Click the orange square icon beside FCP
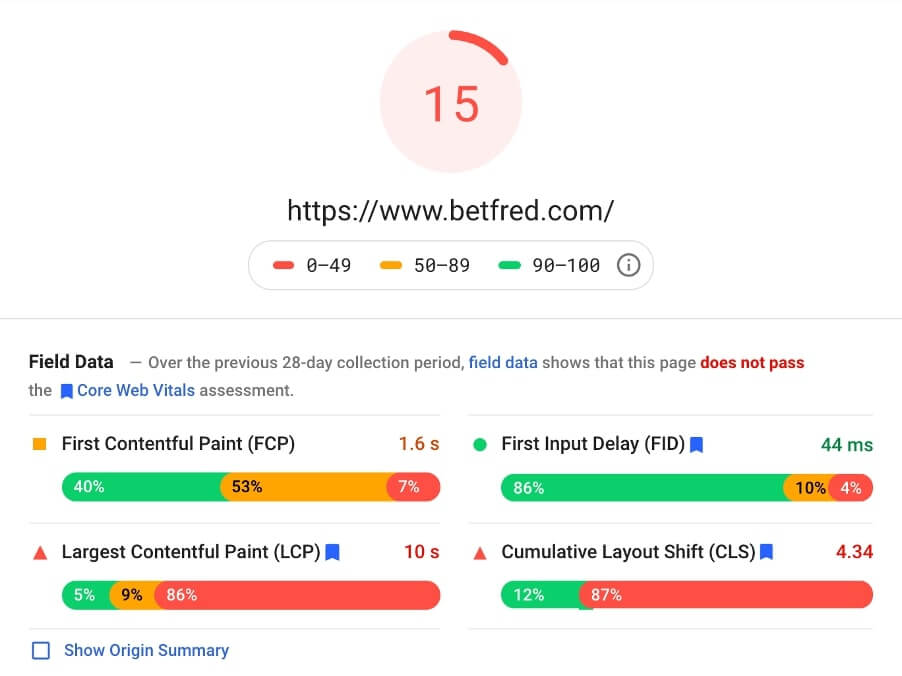The height and width of the screenshot is (676, 902). 40,444
